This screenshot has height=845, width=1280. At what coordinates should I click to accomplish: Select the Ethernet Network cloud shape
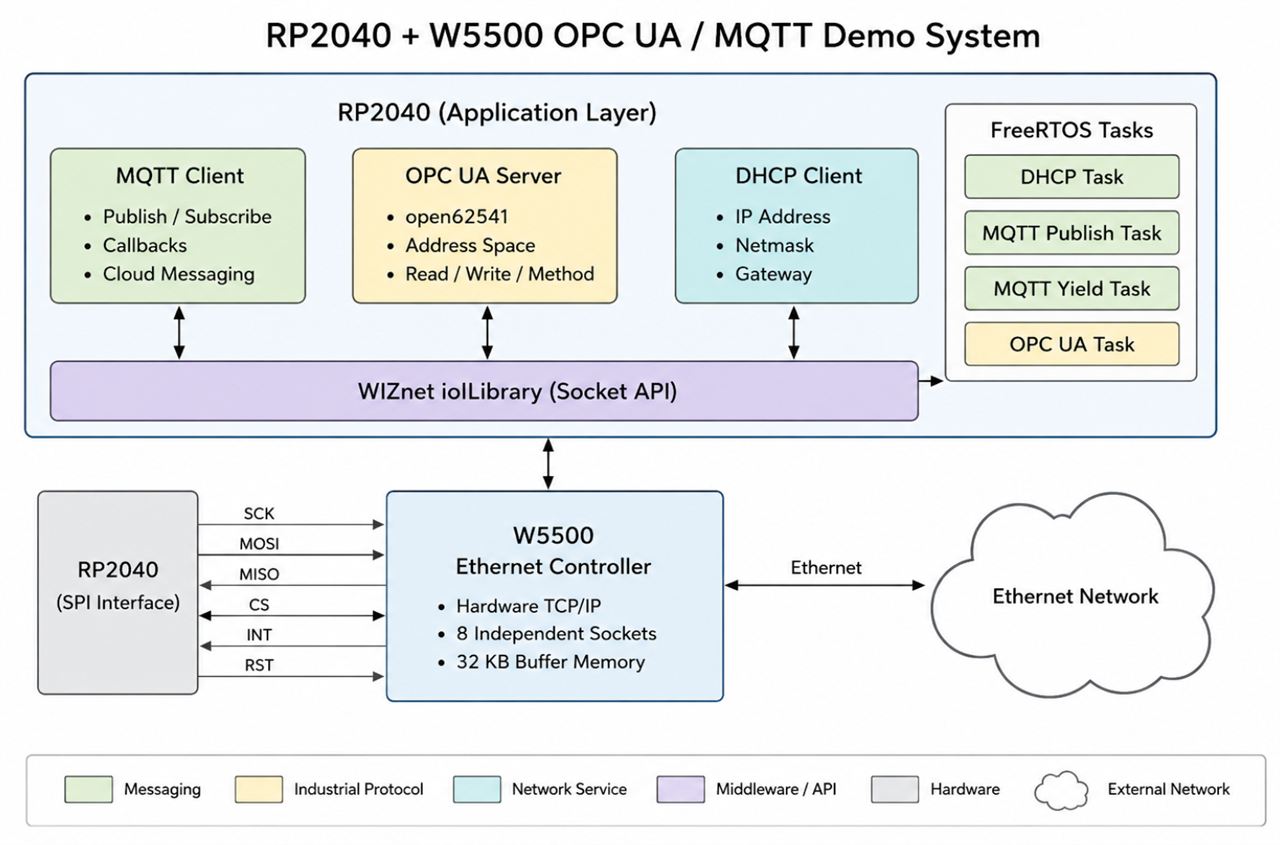pyautogui.click(x=1073, y=594)
